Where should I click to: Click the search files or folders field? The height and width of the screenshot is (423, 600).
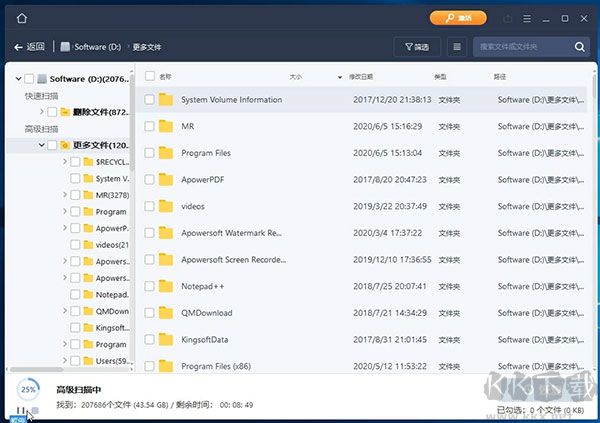click(x=520, y=47)
